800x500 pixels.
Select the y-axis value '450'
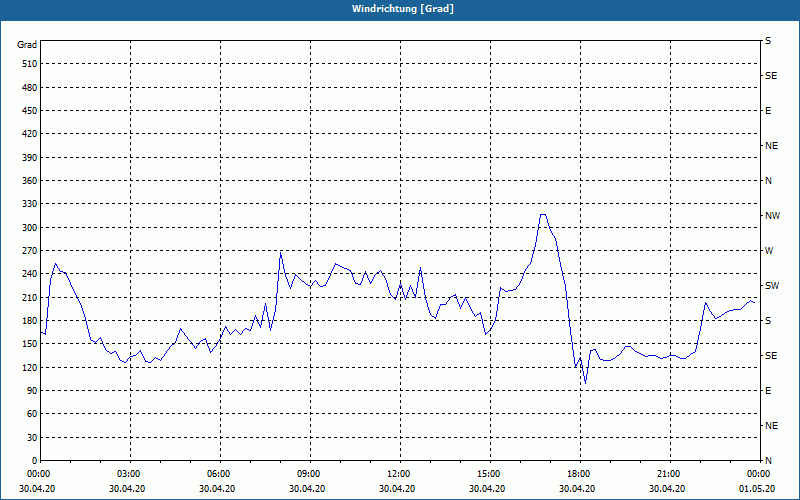(x=30, y=111)
